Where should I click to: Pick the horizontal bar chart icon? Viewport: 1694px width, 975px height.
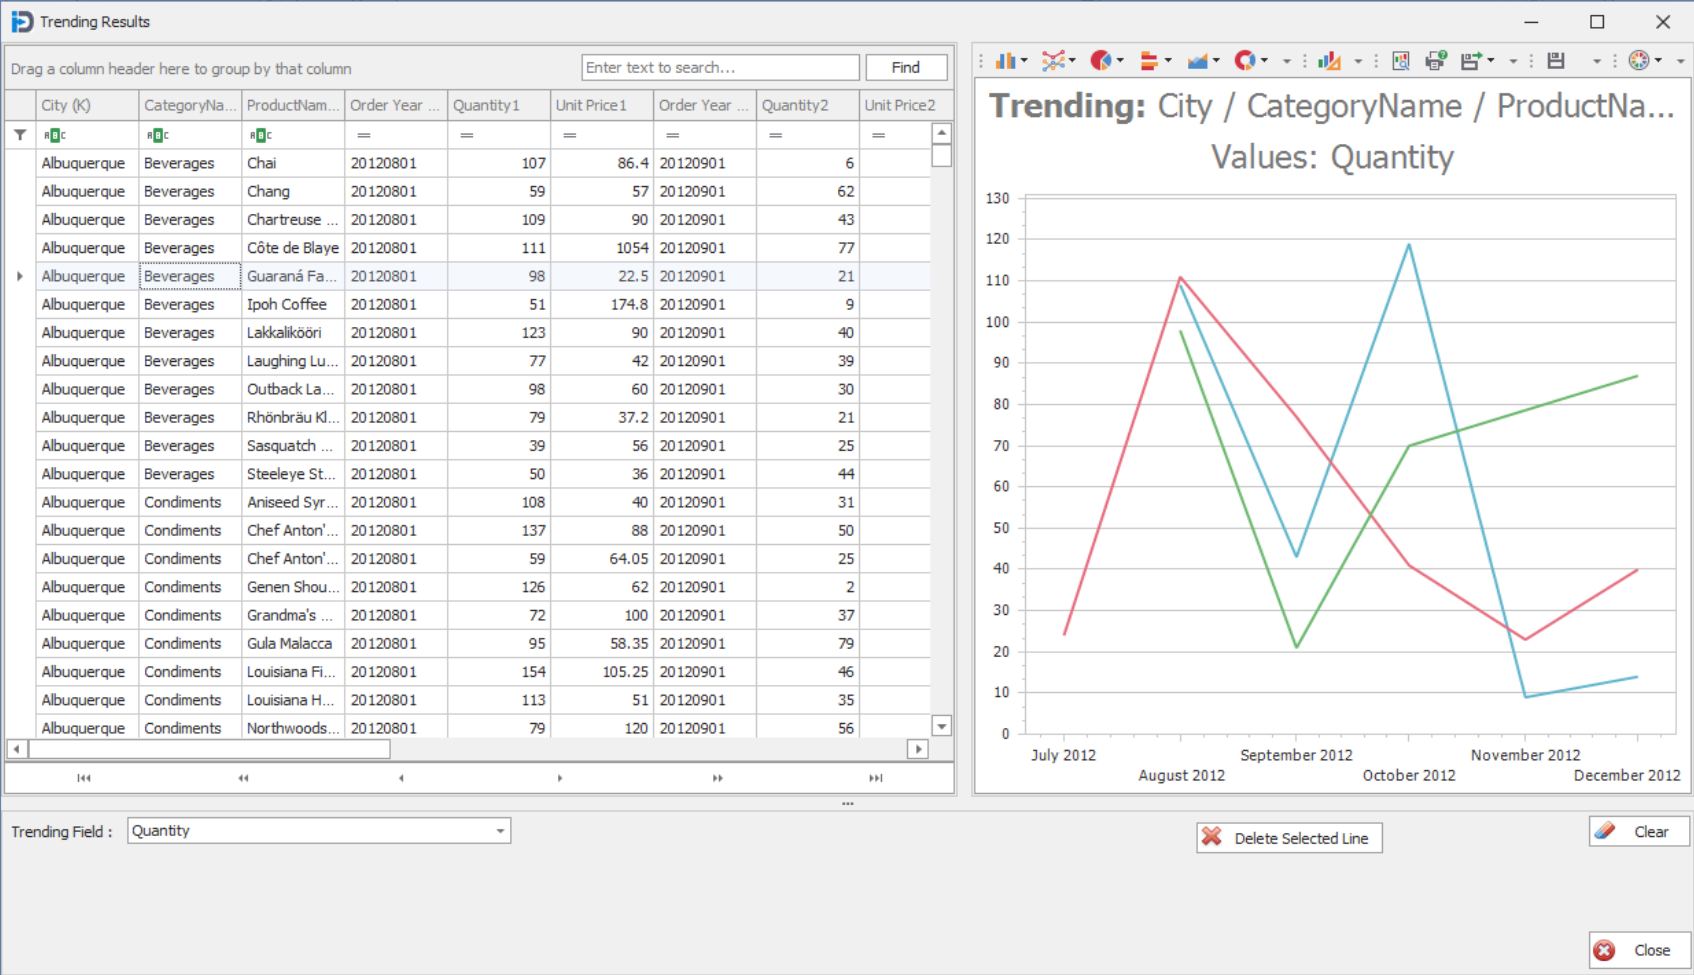click(1149, 61)
